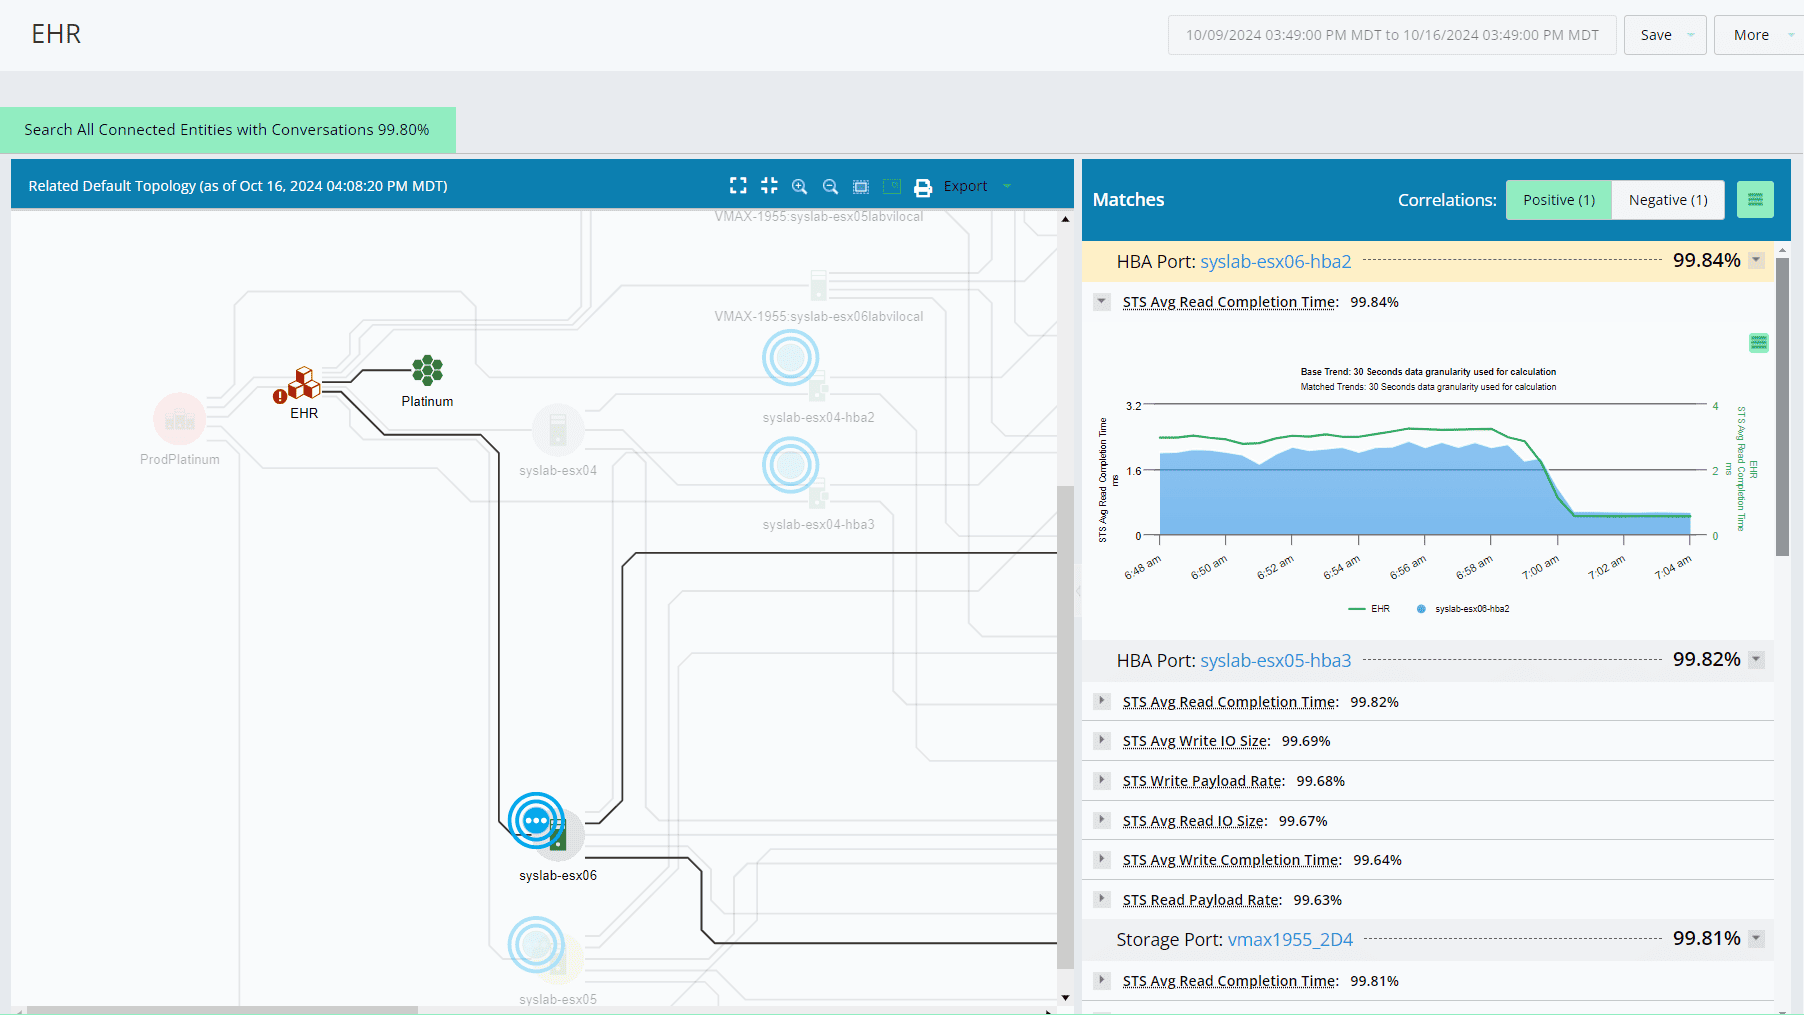Click the topology horizontal scrollbar thumb
1804x1015 pixels.
222,1010
